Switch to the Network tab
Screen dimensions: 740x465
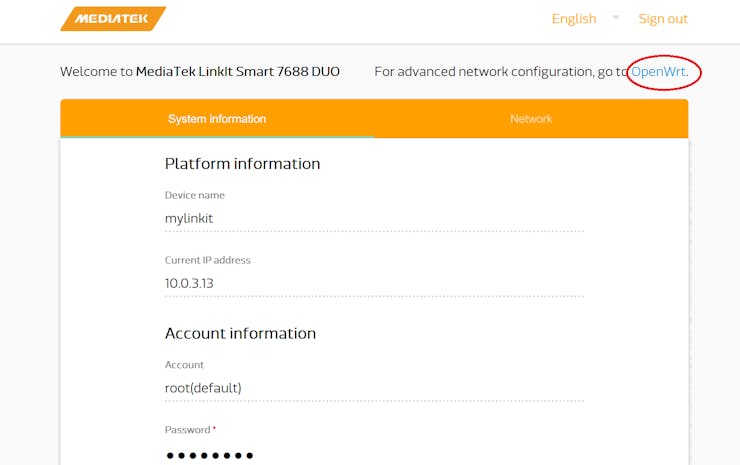click(x=531, y=118)
